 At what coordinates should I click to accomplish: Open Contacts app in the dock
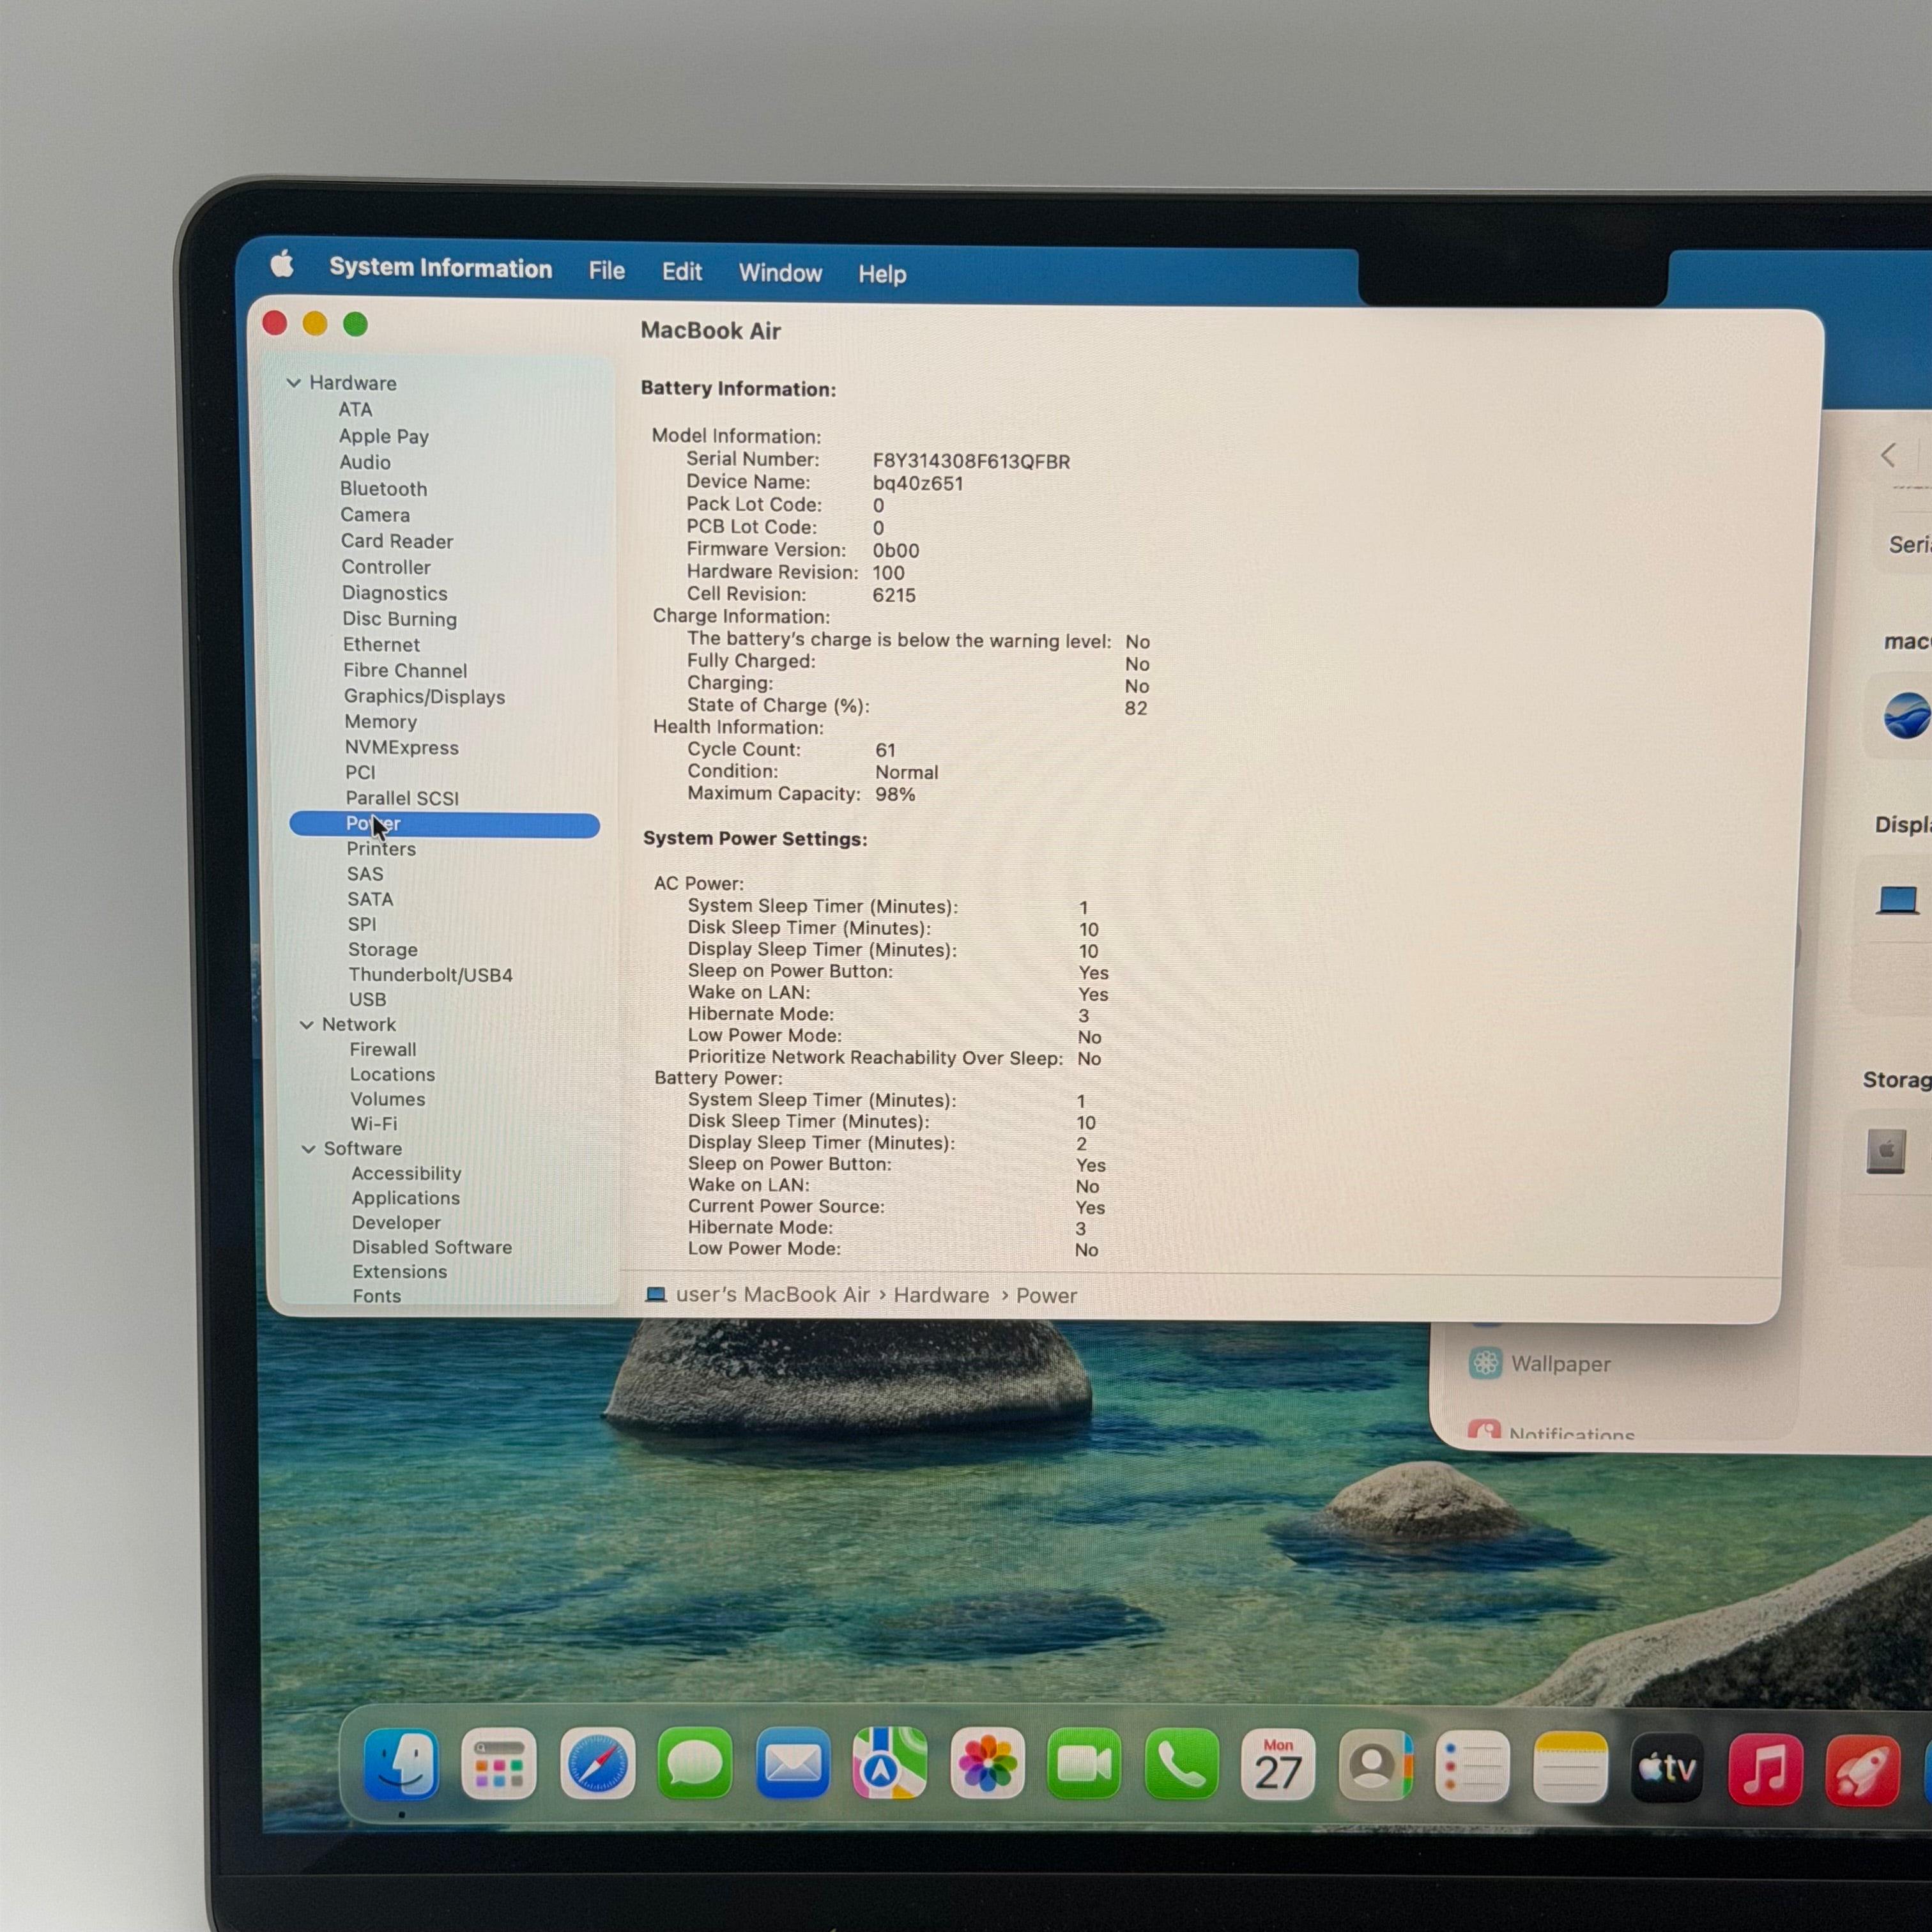1376,1766
